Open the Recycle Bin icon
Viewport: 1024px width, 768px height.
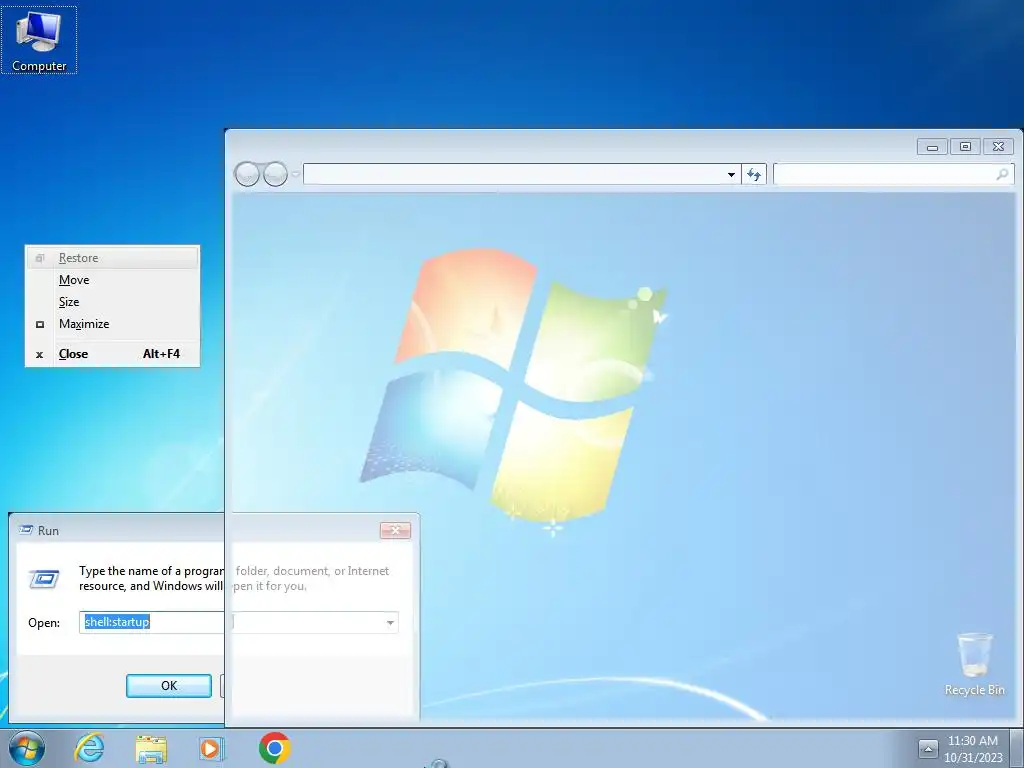pos(974,664)
